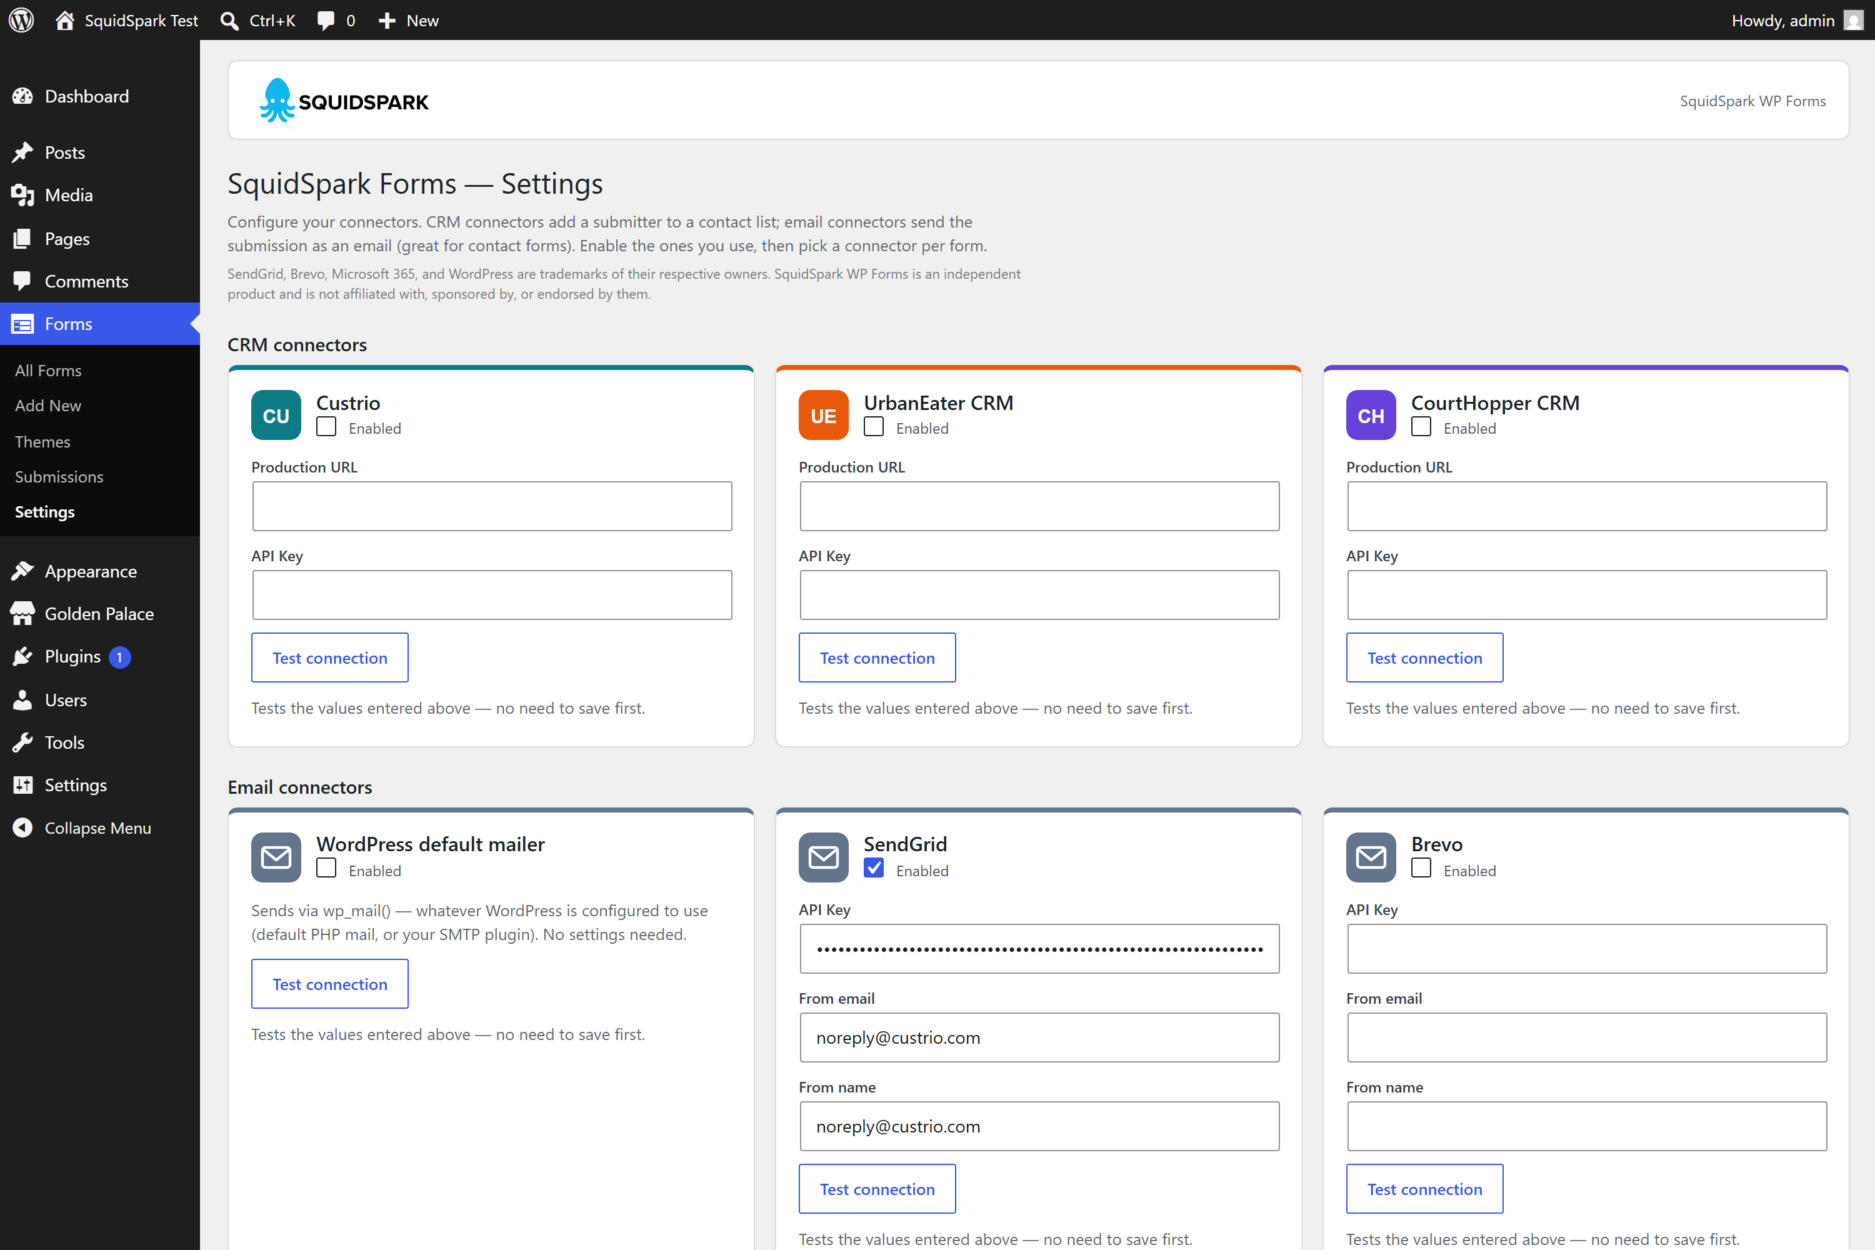Focus SendGrid From name field
Screen dimensions: 1875x1250
pos(1039,1126)
